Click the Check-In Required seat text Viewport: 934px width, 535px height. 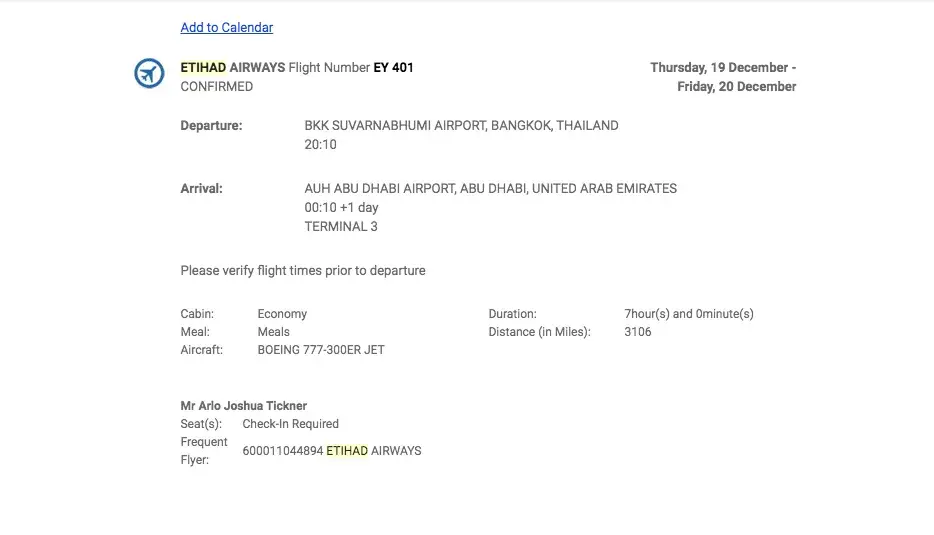coord(290,424)
